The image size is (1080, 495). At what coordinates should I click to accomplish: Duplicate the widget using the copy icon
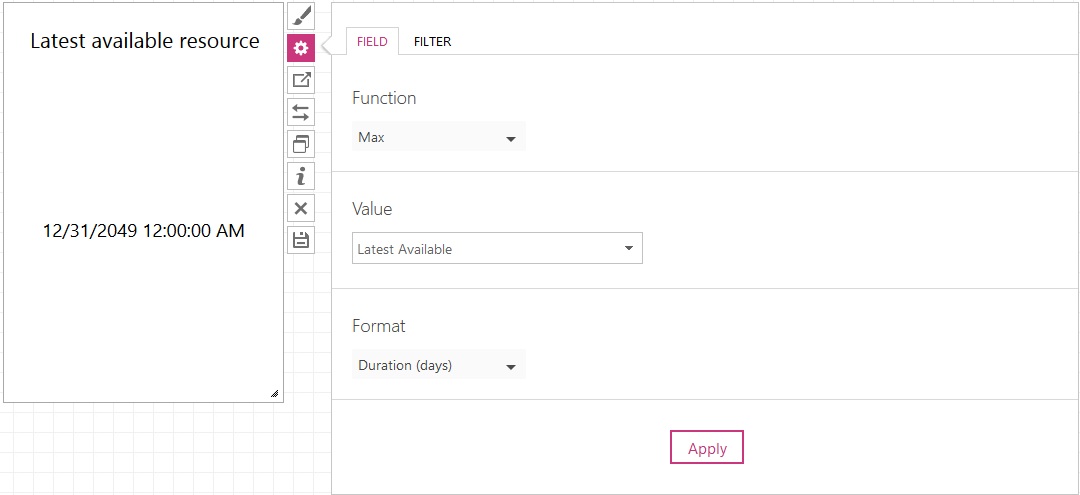click(301, 144)
